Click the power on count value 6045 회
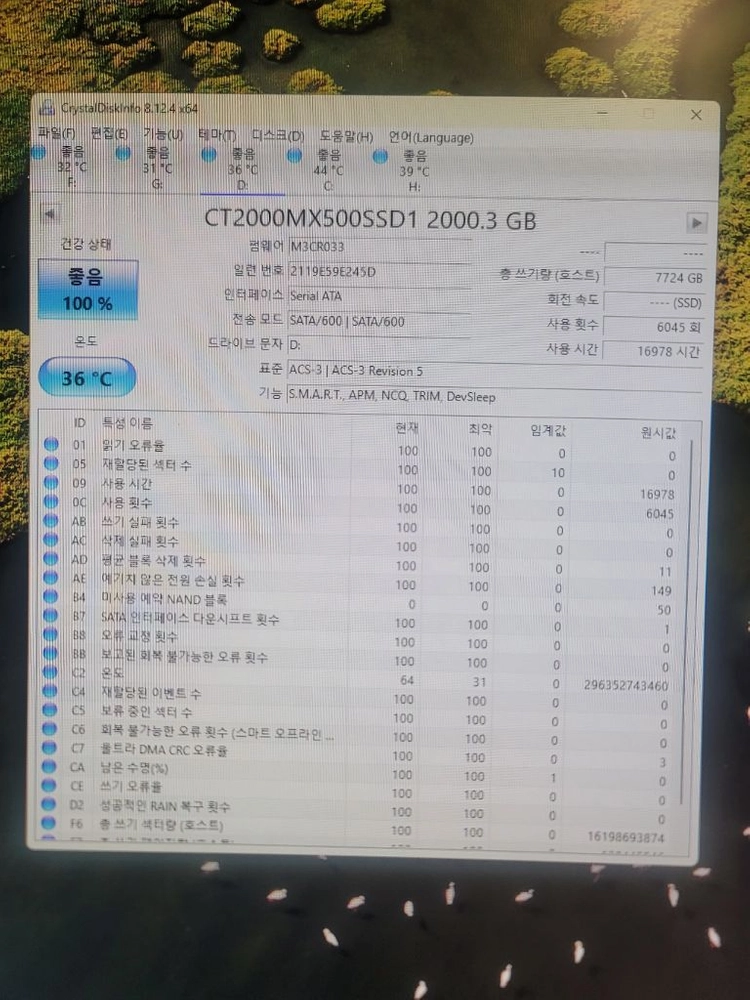 654,327
